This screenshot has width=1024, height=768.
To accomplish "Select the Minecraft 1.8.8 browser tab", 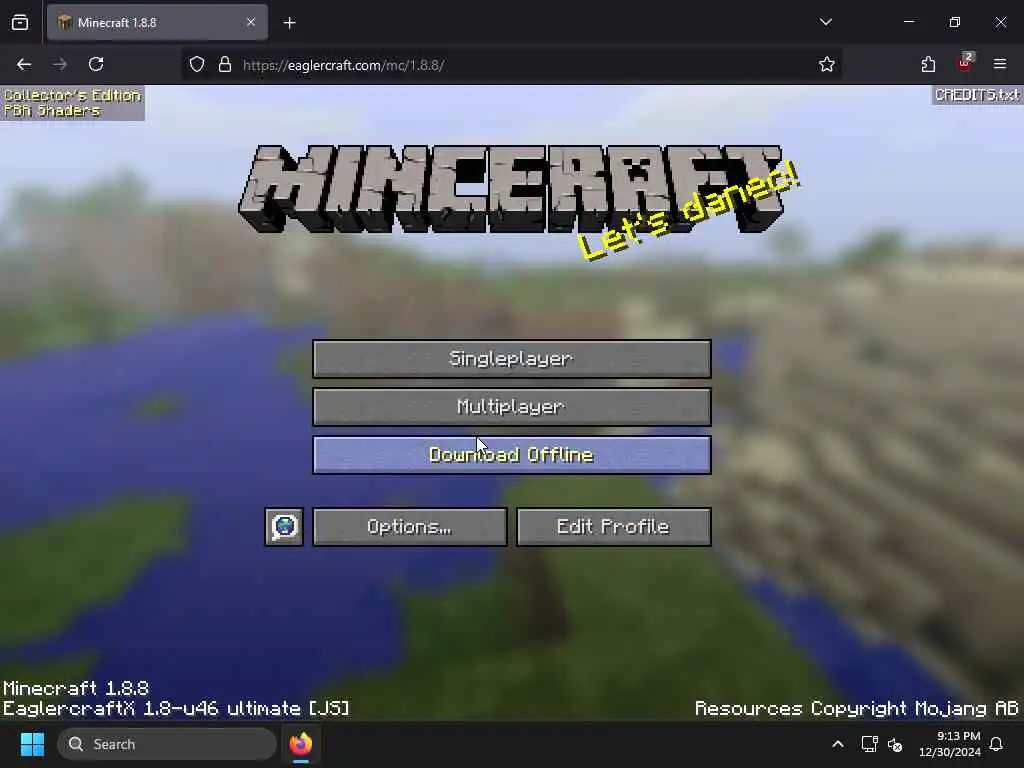I will click(157, 23).
